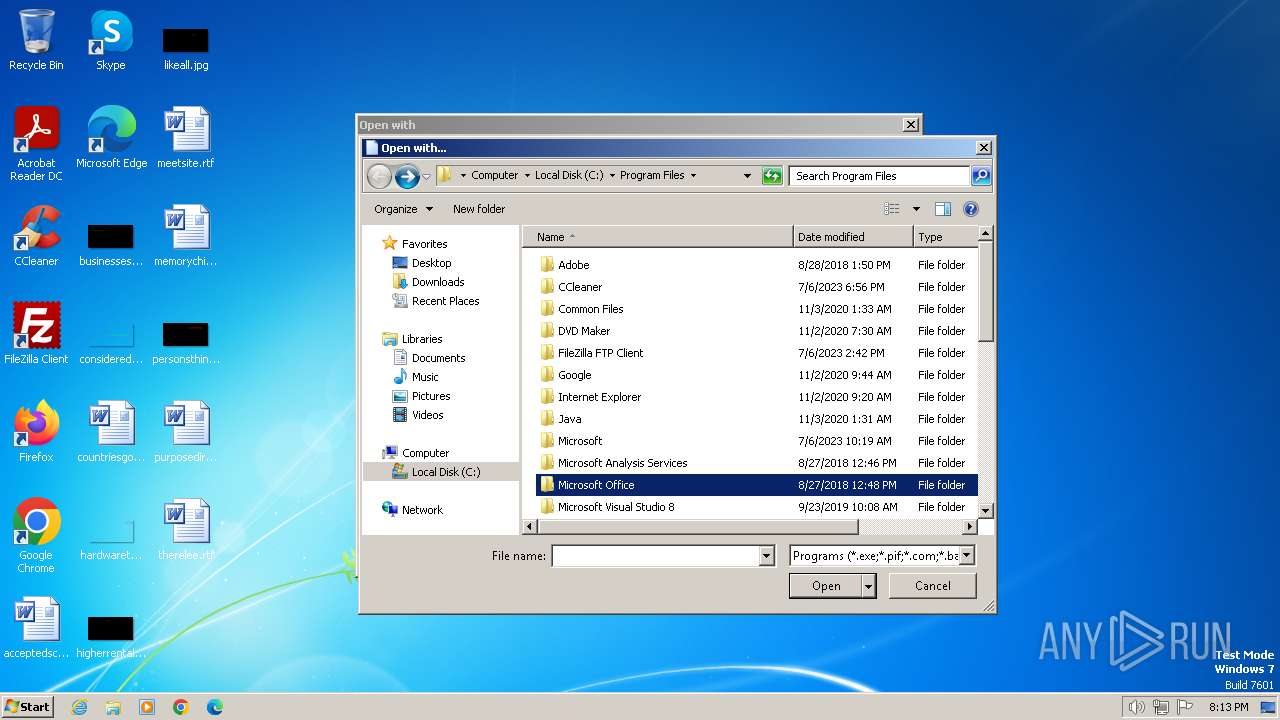
Task: Click the Forward navigation arrow
Action: (x=407, y=177)
